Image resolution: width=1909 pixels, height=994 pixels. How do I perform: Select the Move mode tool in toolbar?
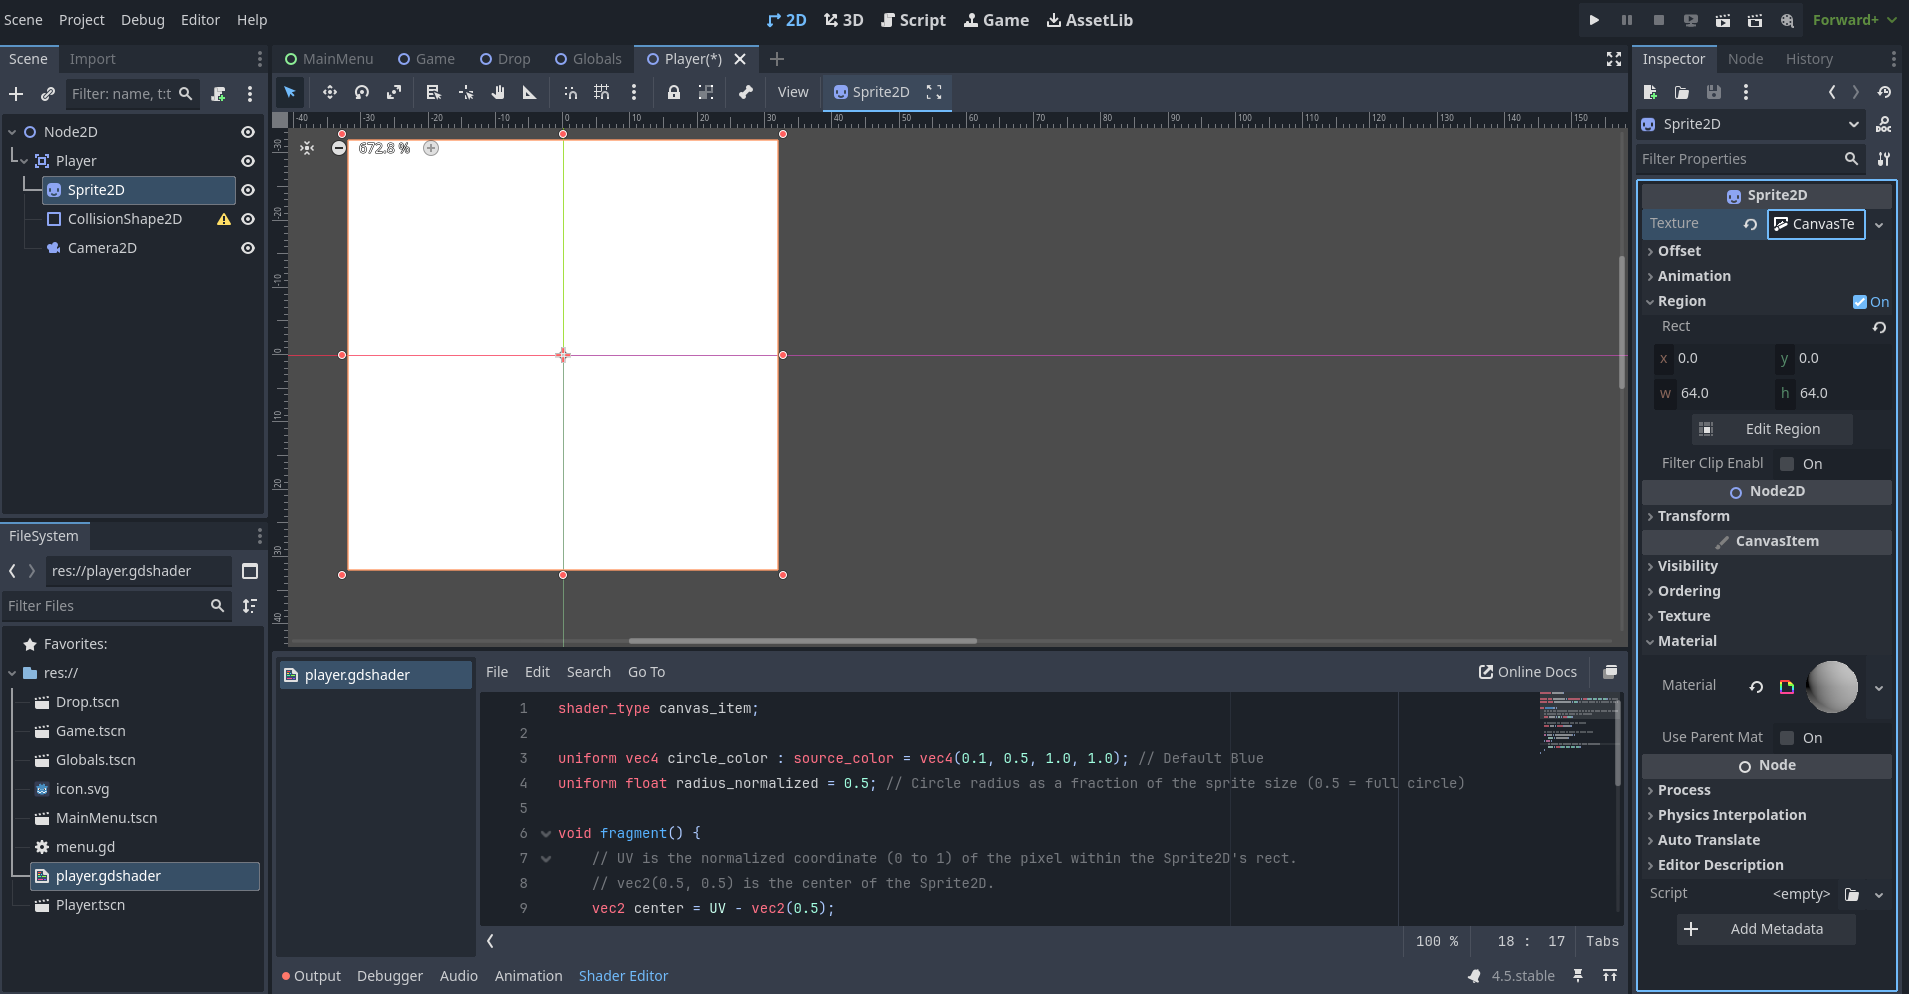click(x=329, y=92)
